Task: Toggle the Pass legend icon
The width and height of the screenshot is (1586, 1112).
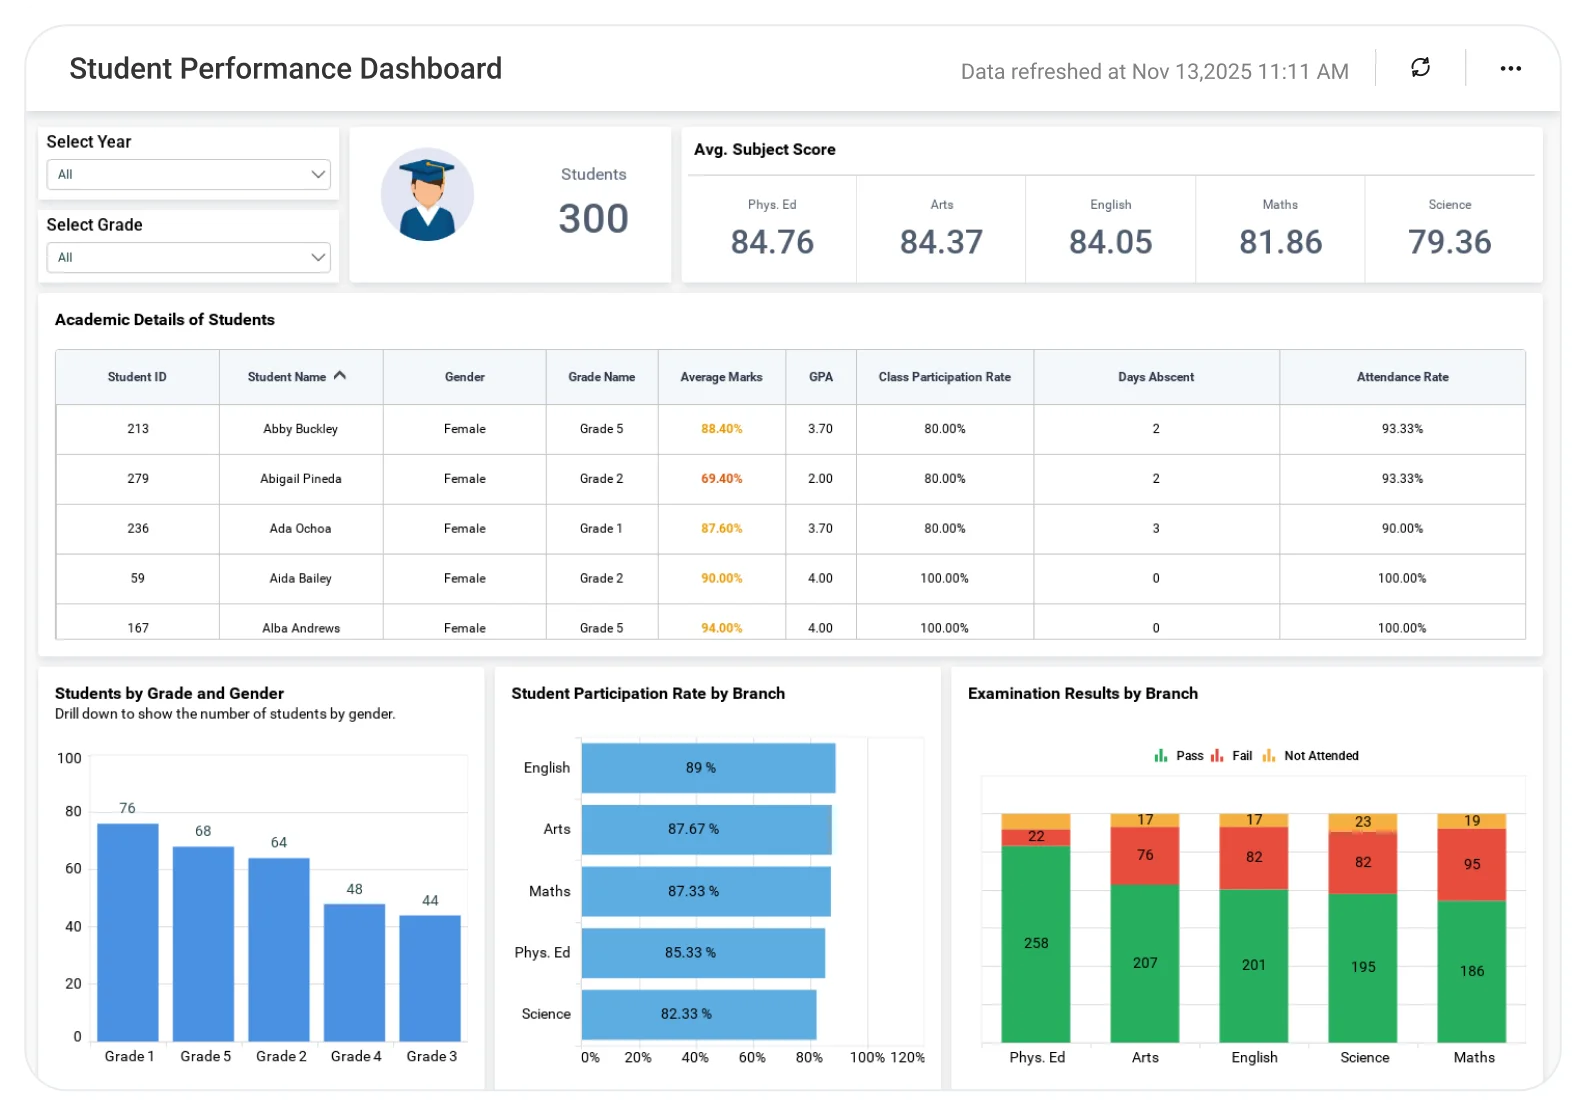Action: tap(1161, 756)
